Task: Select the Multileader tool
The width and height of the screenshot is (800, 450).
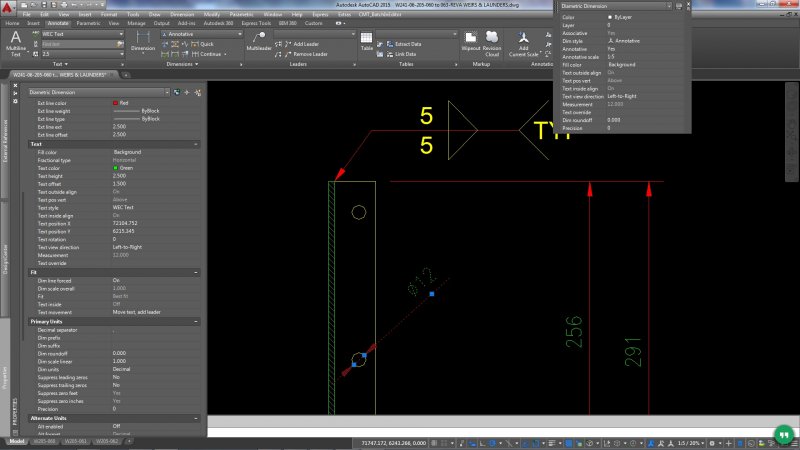Action: (259, 41)
